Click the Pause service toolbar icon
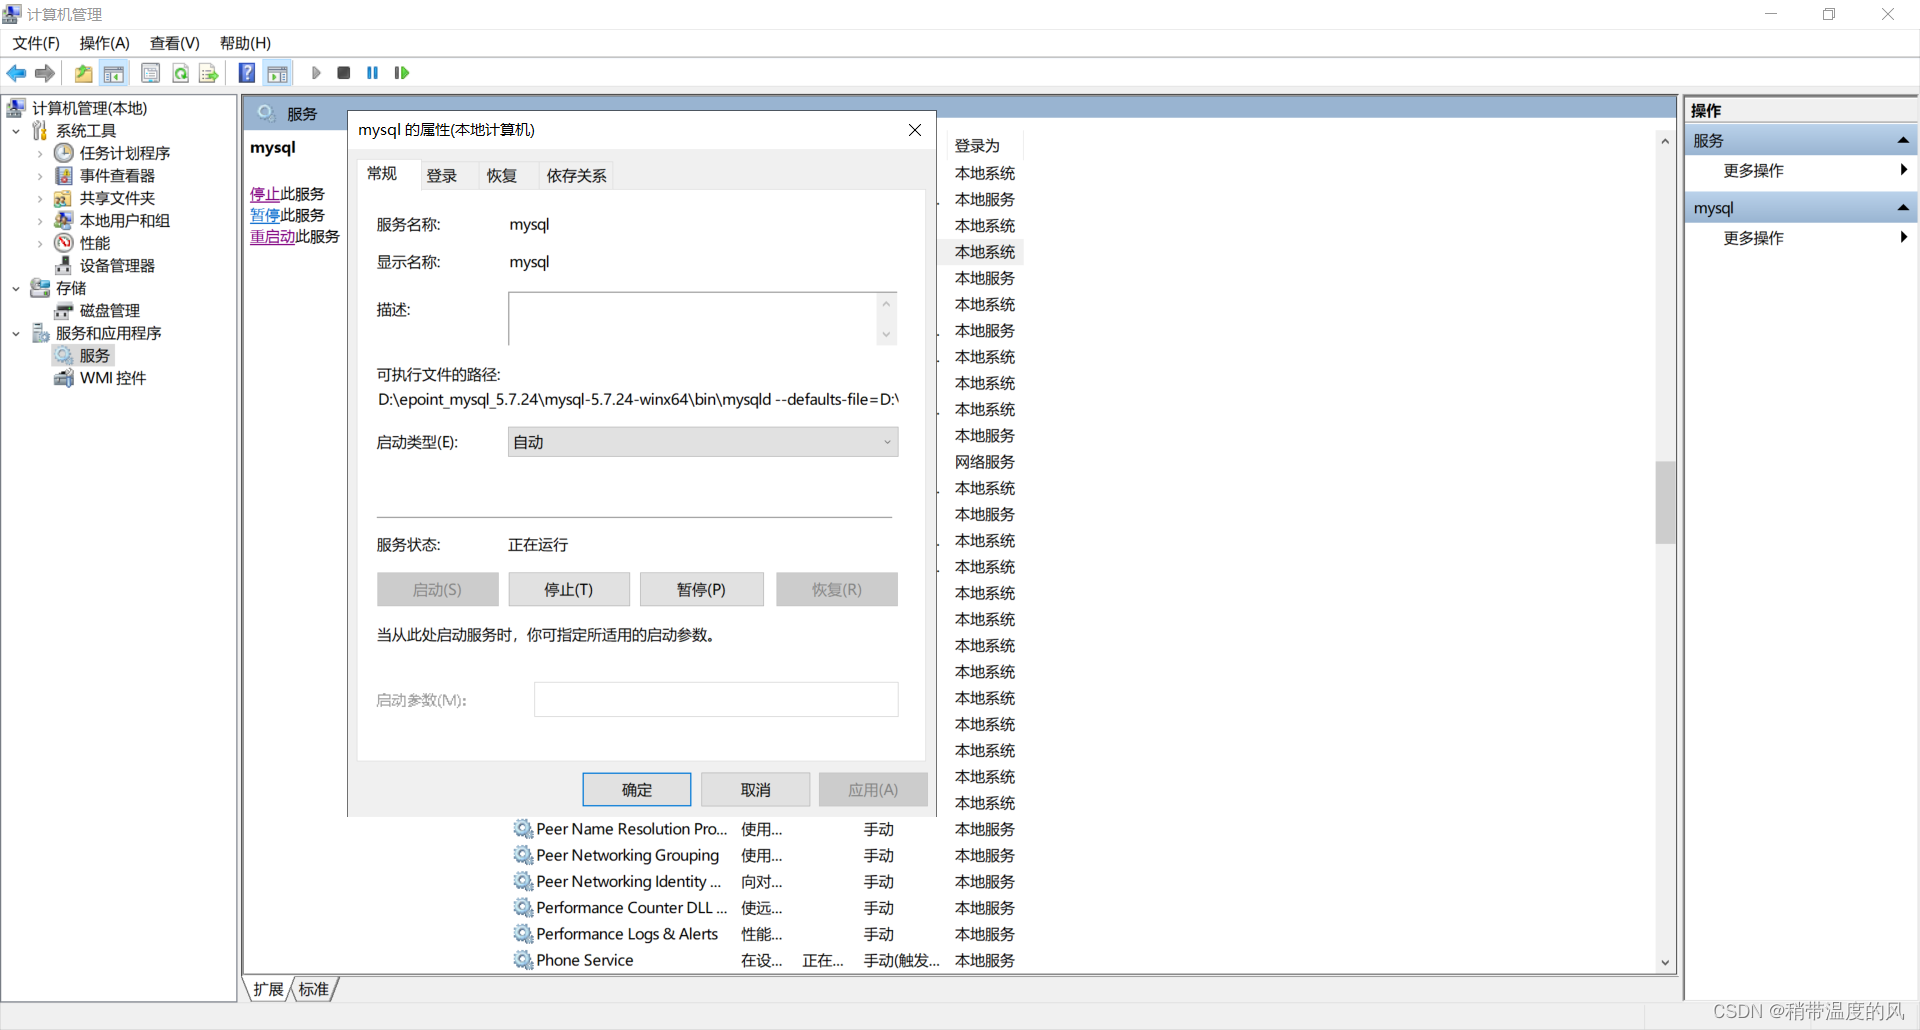 373,73
